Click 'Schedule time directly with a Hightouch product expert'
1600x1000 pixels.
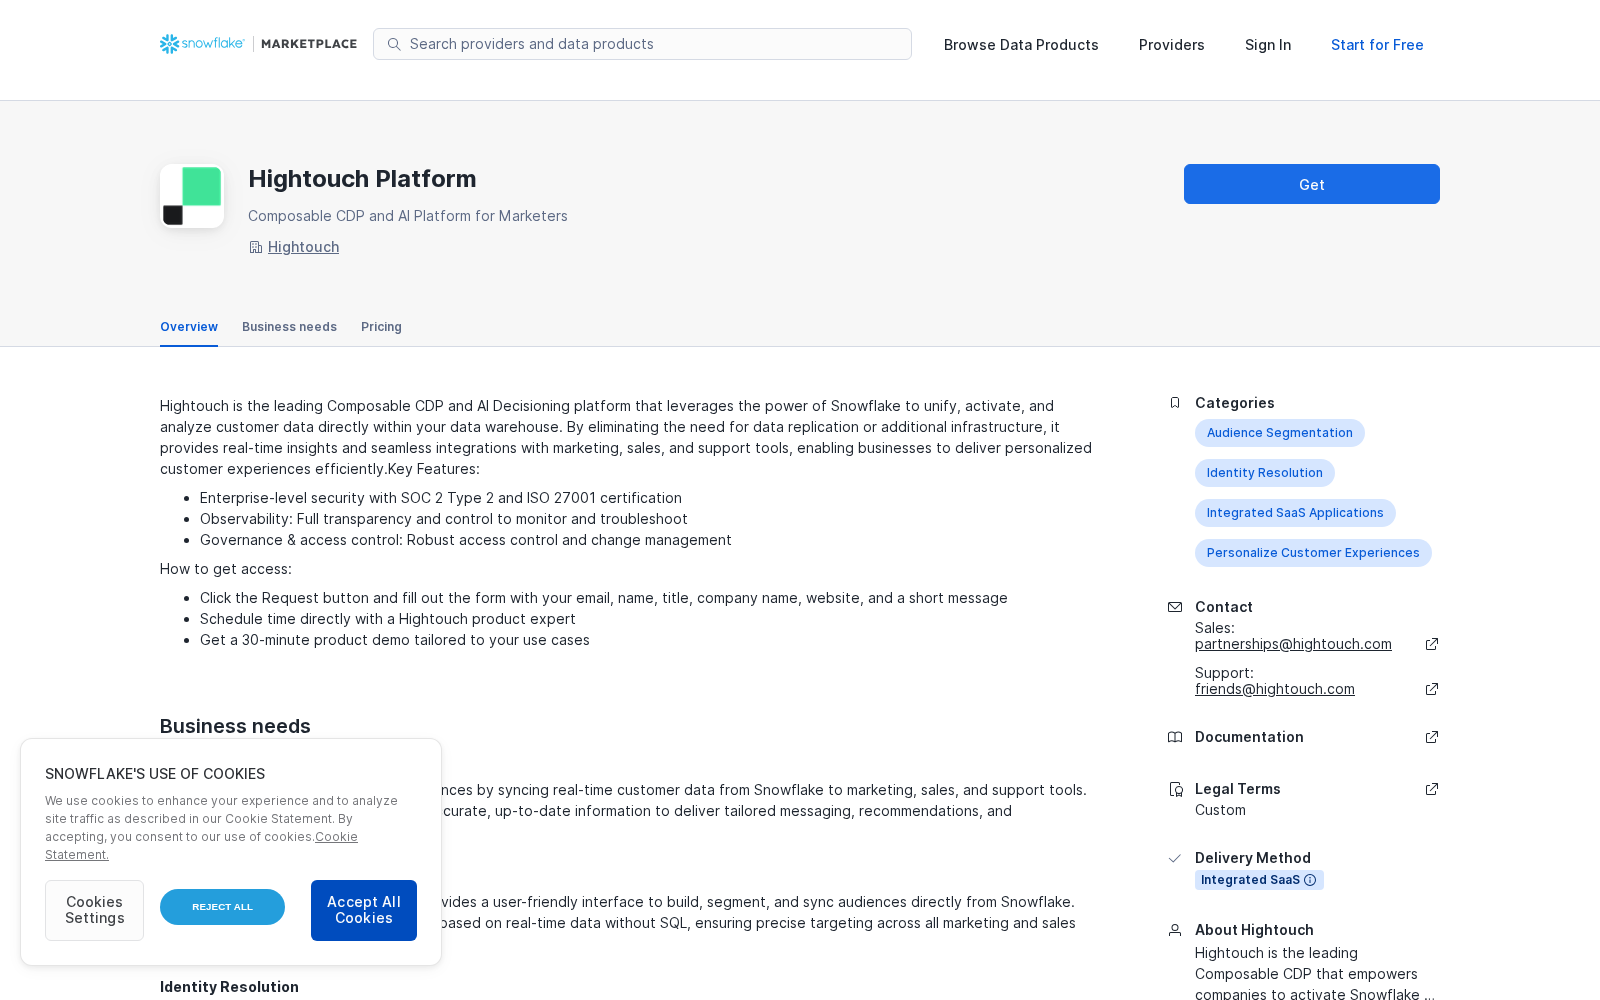[x=388, y=619]
